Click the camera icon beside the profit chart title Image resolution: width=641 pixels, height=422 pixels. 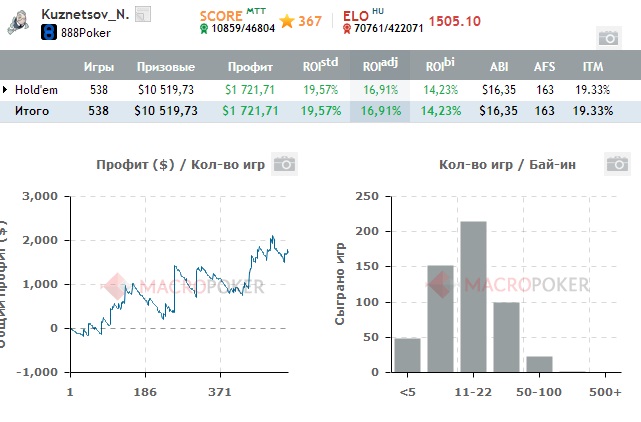[284, 164]
